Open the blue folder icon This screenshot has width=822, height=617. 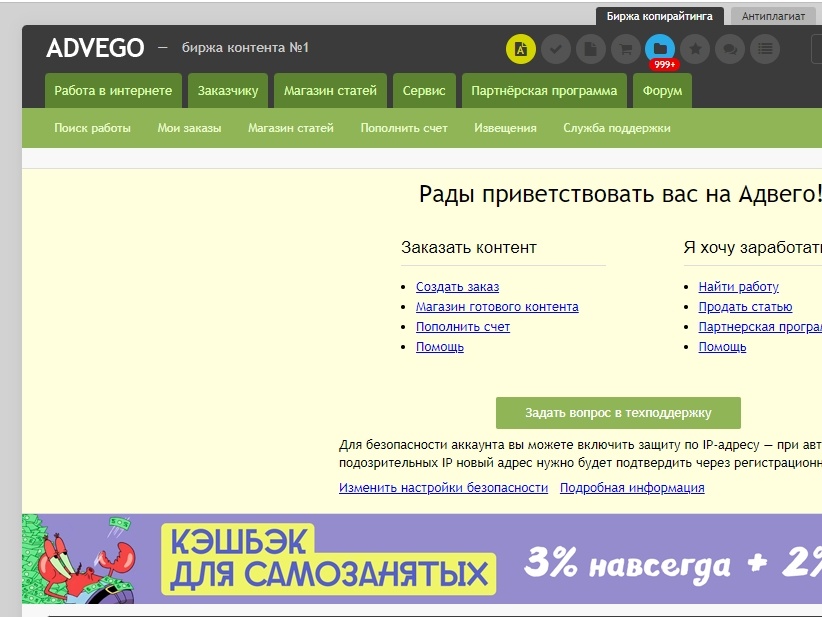coord(660,48)
